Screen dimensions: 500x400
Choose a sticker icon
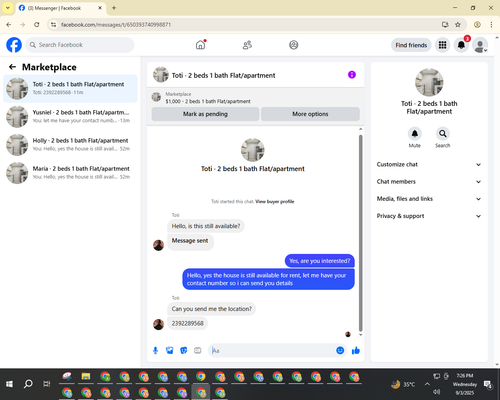tap(184, 350)
